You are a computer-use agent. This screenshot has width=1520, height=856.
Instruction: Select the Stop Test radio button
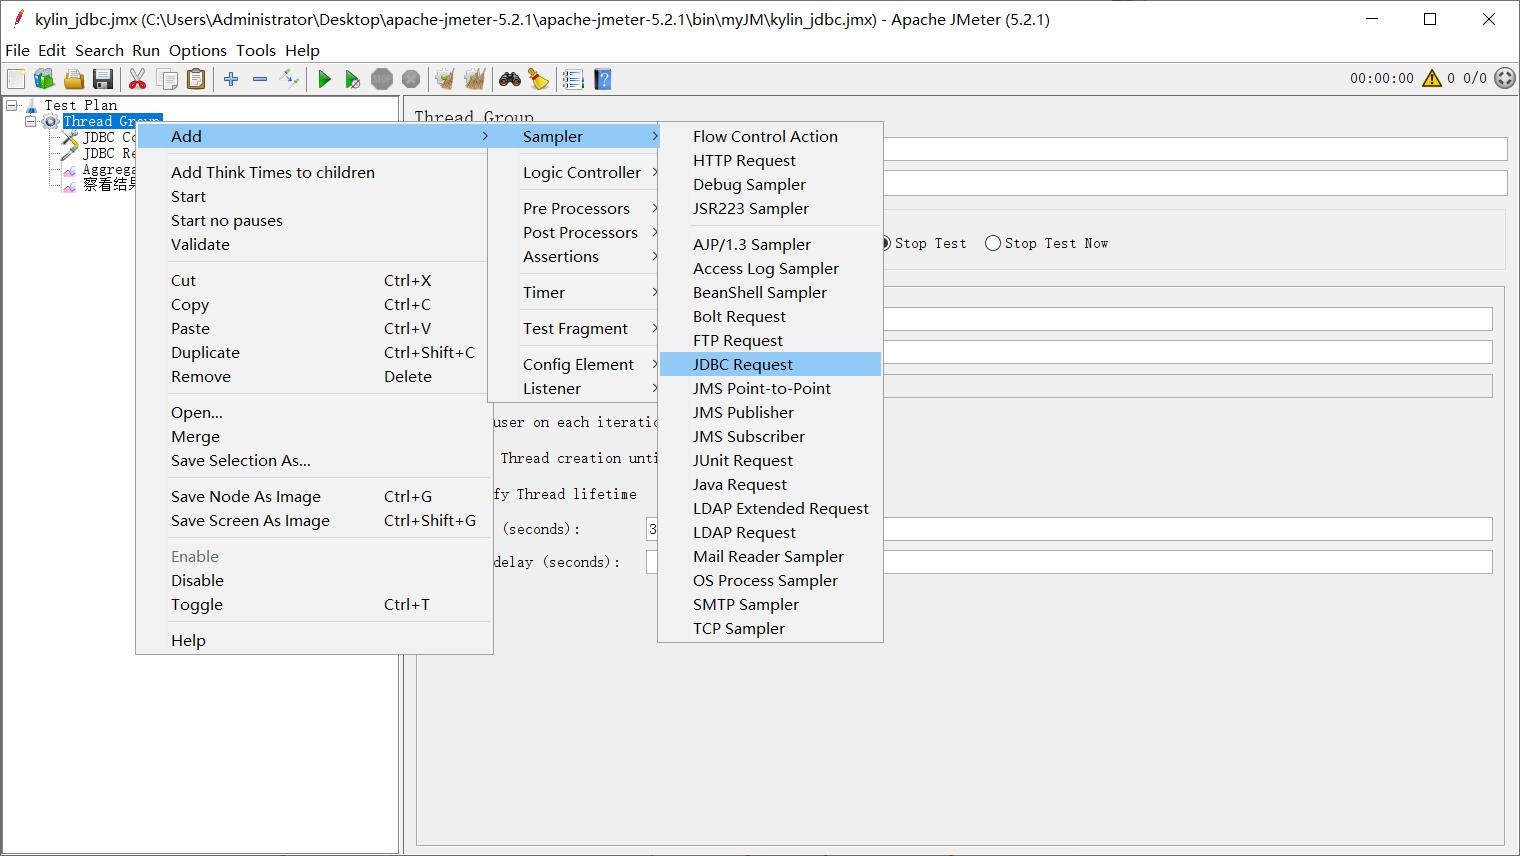tap(885, 243)
